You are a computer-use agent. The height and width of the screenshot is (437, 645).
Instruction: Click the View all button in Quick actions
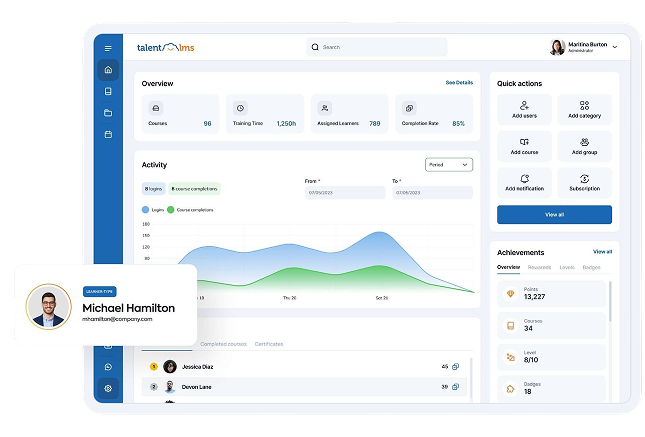click(x=554, y=214)
